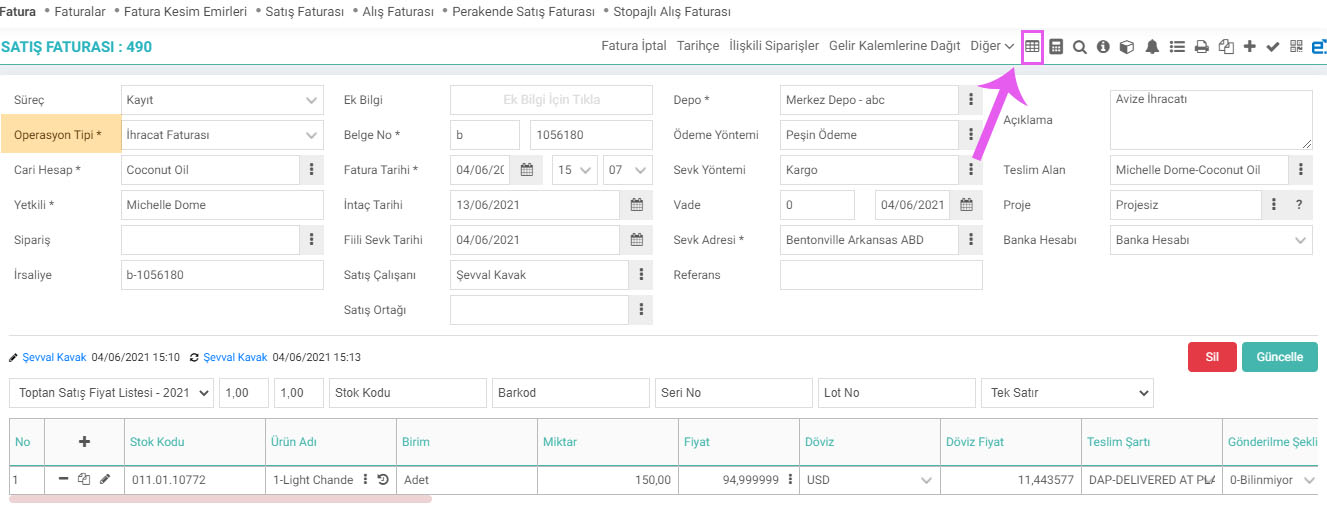Image resolution: width=1327 pixels, height=528 pixels.
Task: Click the minus icon to remove row 1
Action: coord(64,479)
